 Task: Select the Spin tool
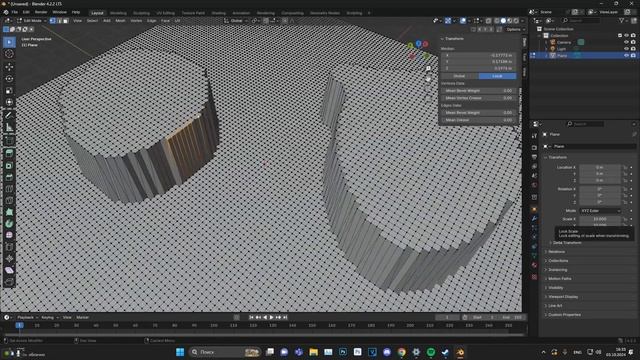(9, 224)
